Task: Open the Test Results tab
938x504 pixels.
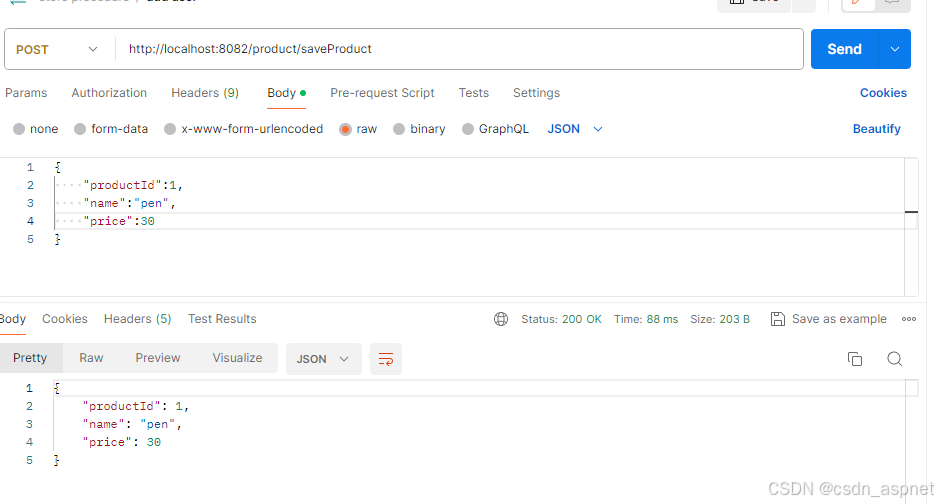Action: [x=222, y=319]
